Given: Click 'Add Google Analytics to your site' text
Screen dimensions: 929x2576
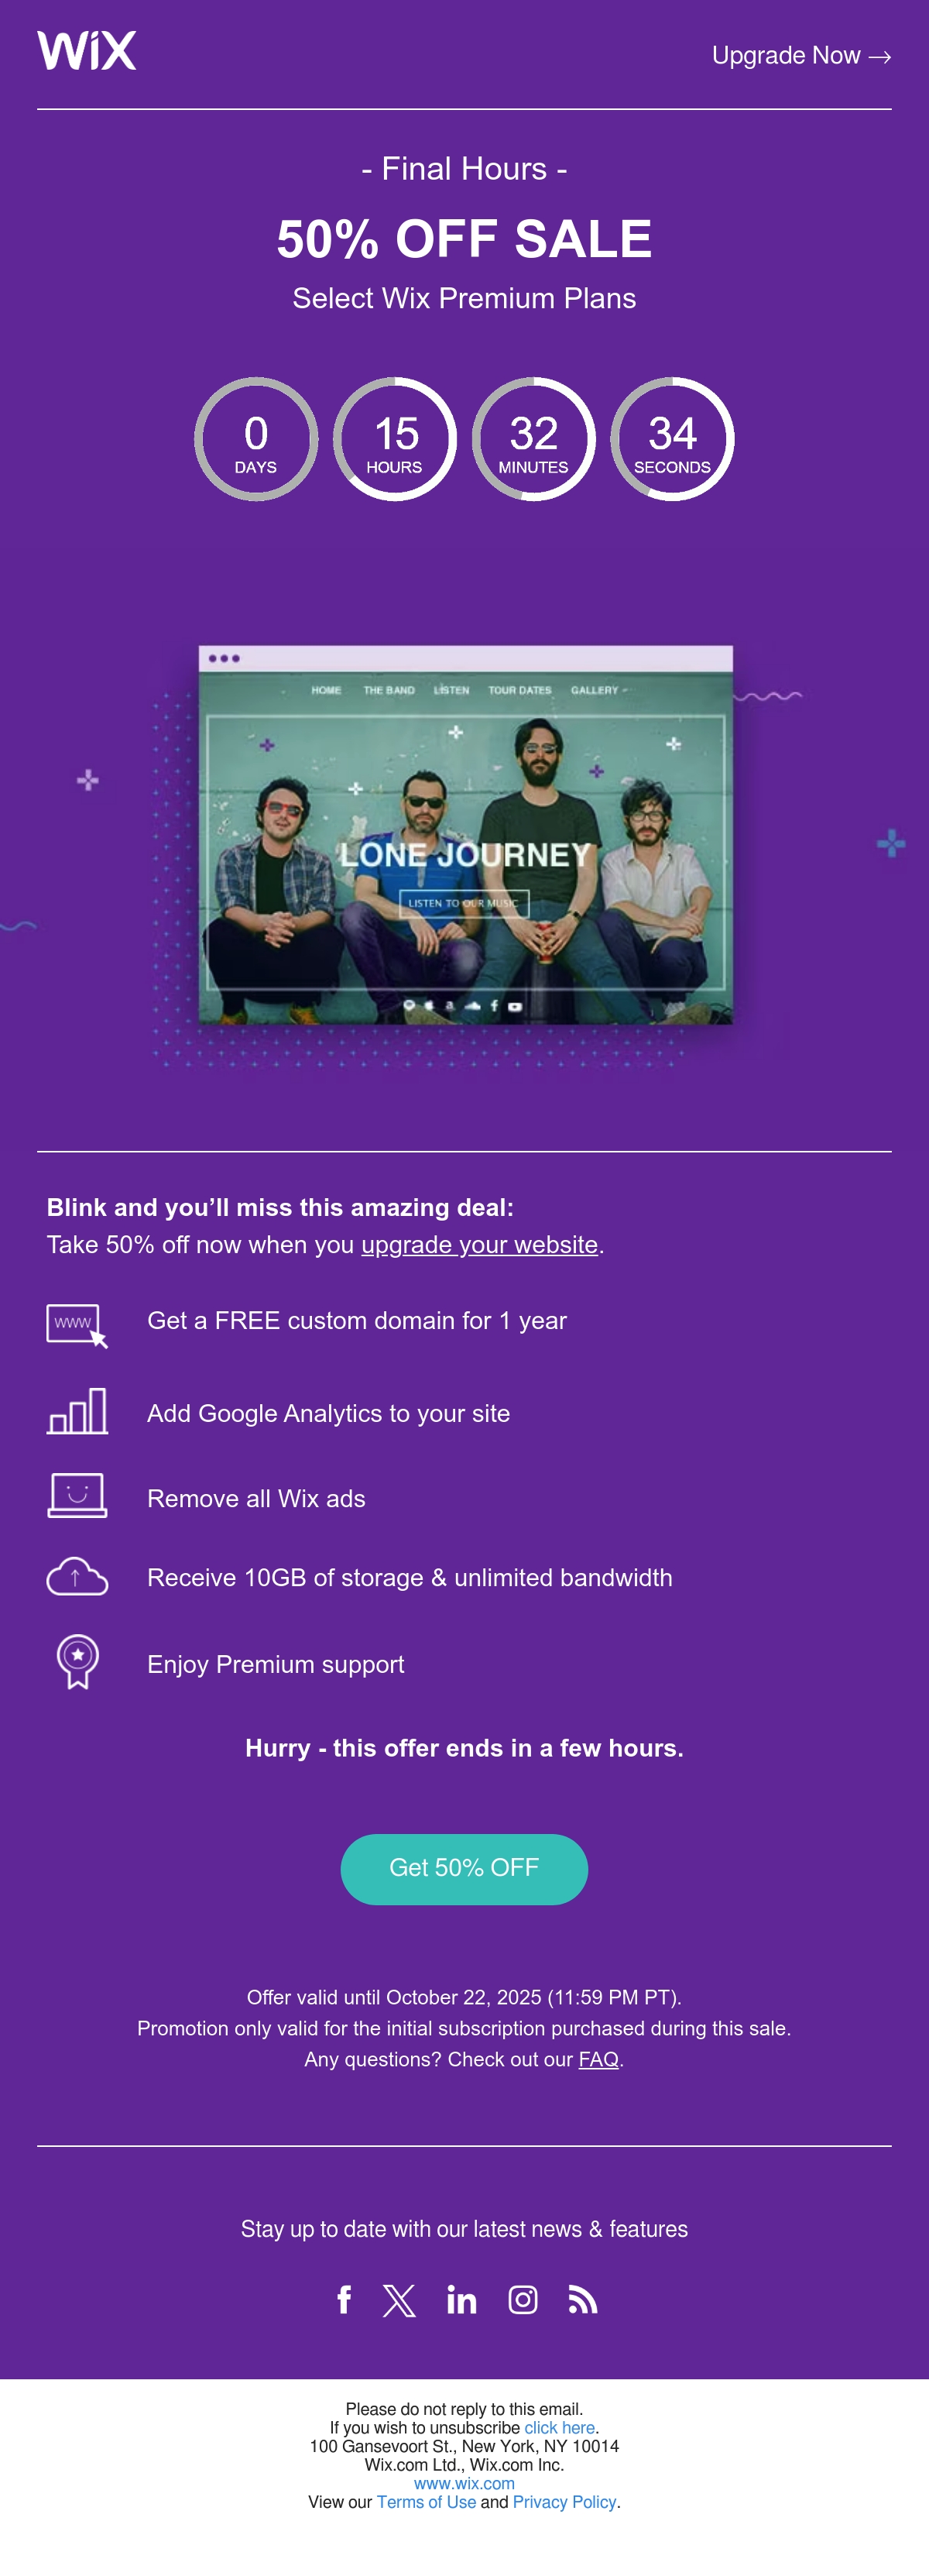Looking at the screenshot, I should pyautogui.click(x=328, y=1414).
